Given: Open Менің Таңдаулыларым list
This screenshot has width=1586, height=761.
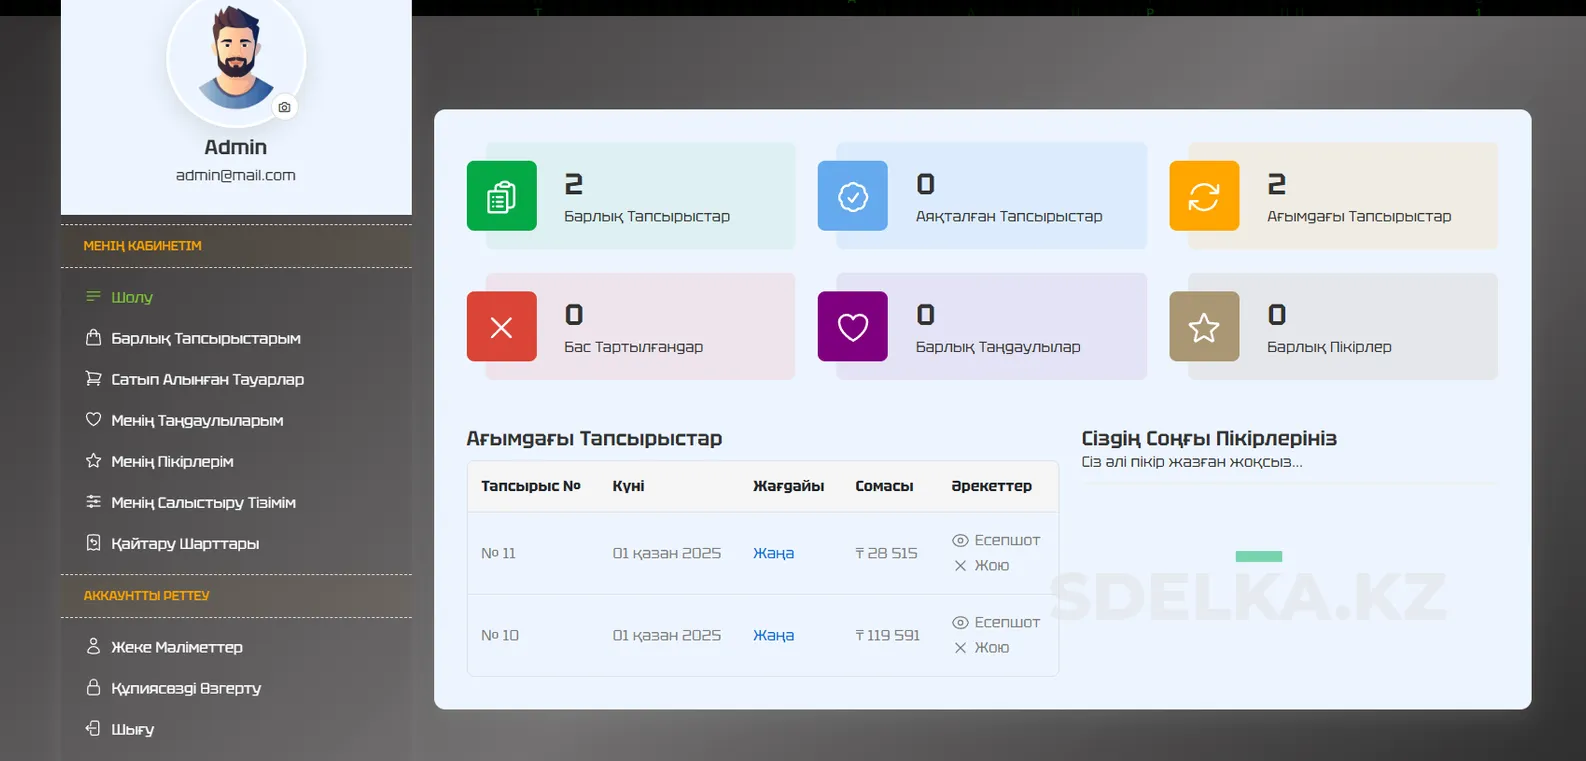Looking at the screenshot, I should coord(197,420).
